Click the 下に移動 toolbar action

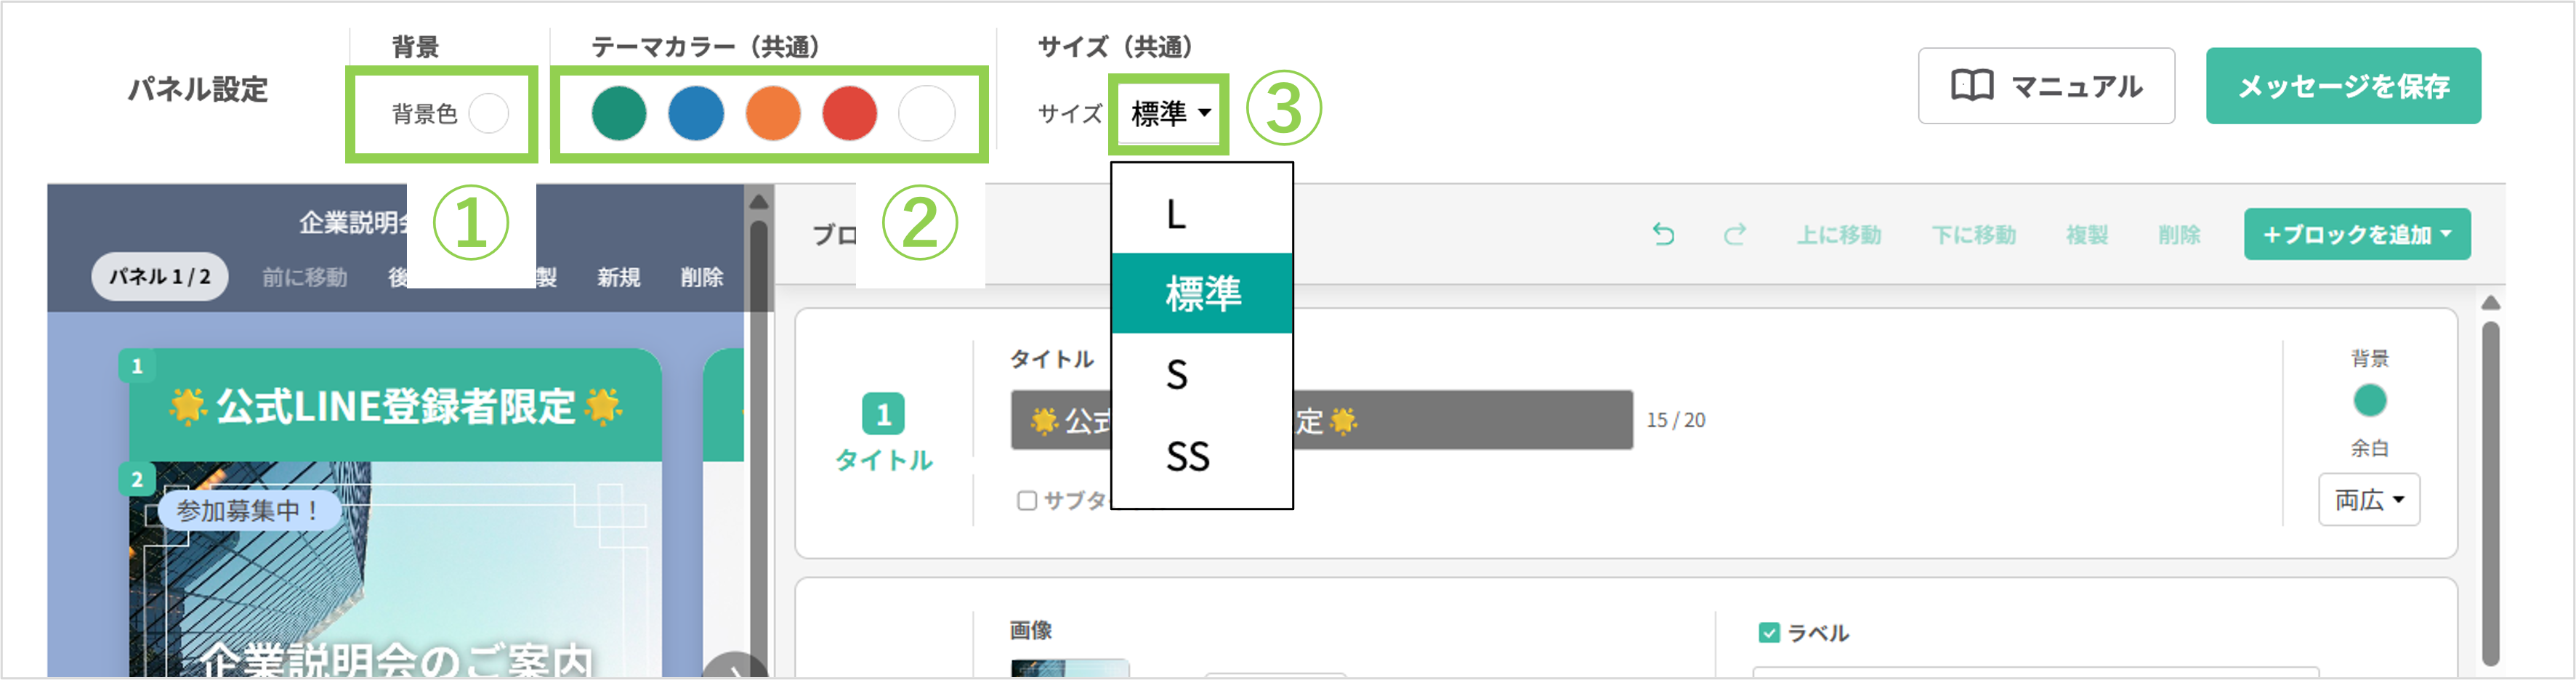click(1973, 235)
